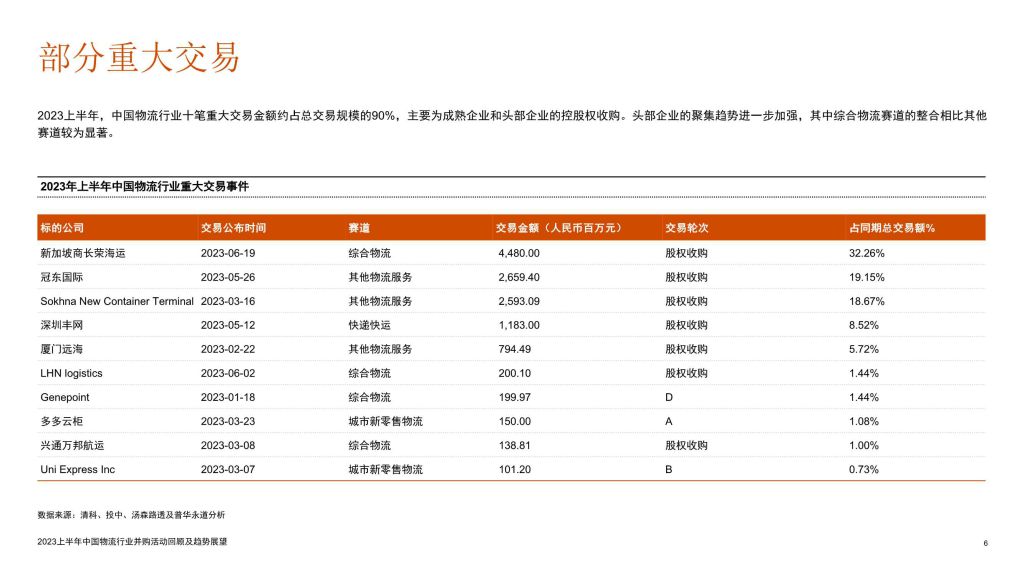Click percentage cell 32.26%
This screenshot has height=576, width=1024.
pyautogui.click(x=867, y=253)
